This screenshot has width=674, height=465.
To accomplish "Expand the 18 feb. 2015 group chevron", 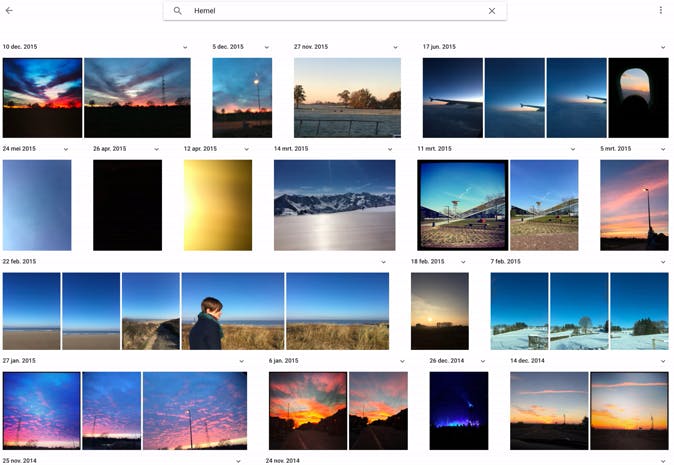I will point(463,262).
